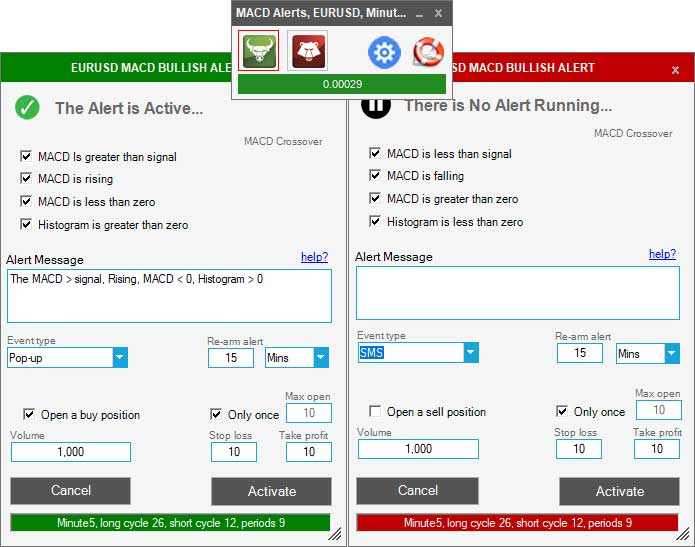Click the green 'EURUSD MACD BULLISH' title bar
695x547 pixels.
(116, 67)
